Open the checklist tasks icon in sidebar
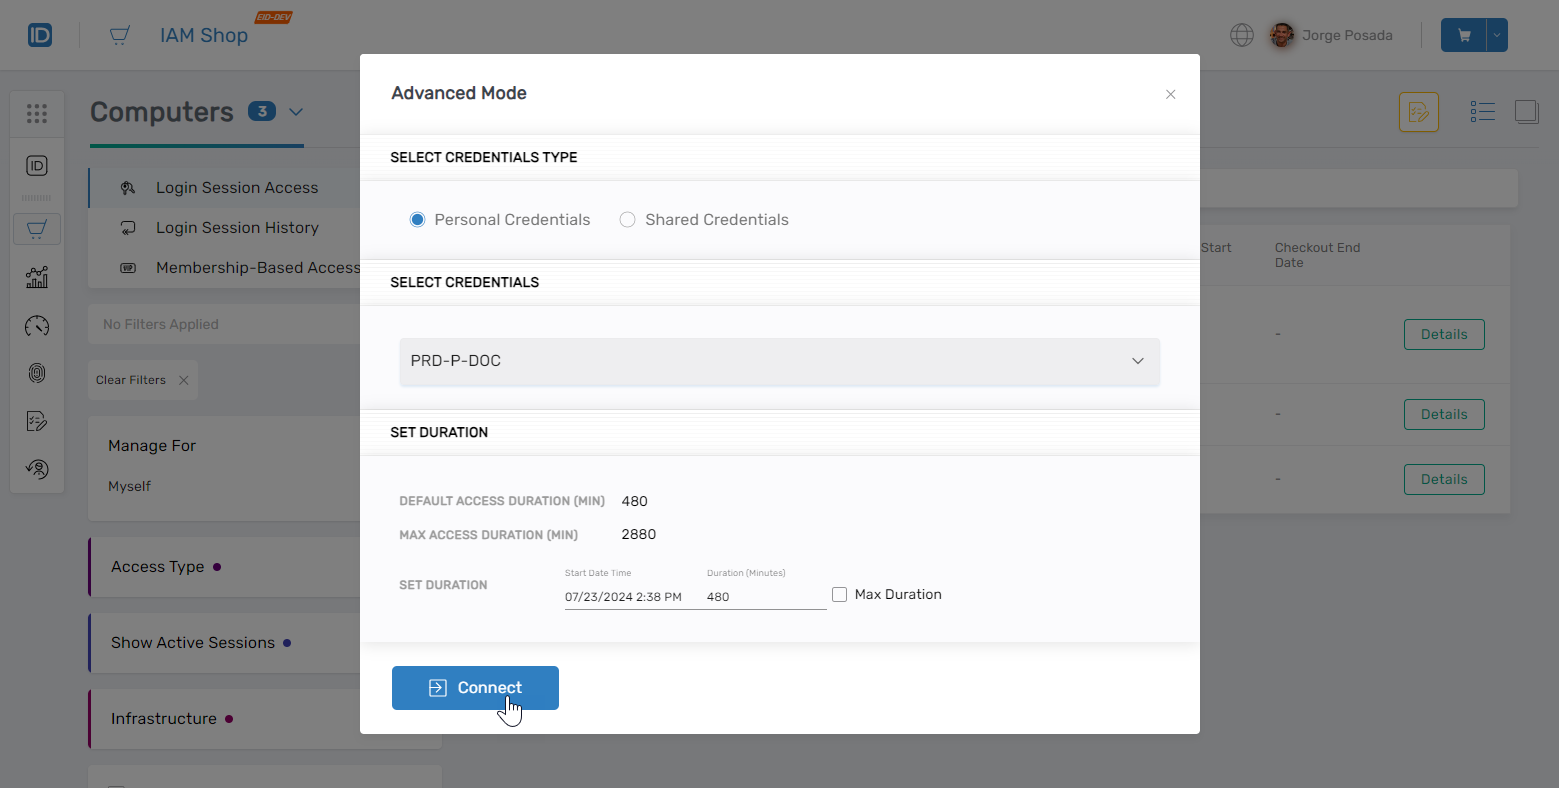 click(x=37, y=421)
